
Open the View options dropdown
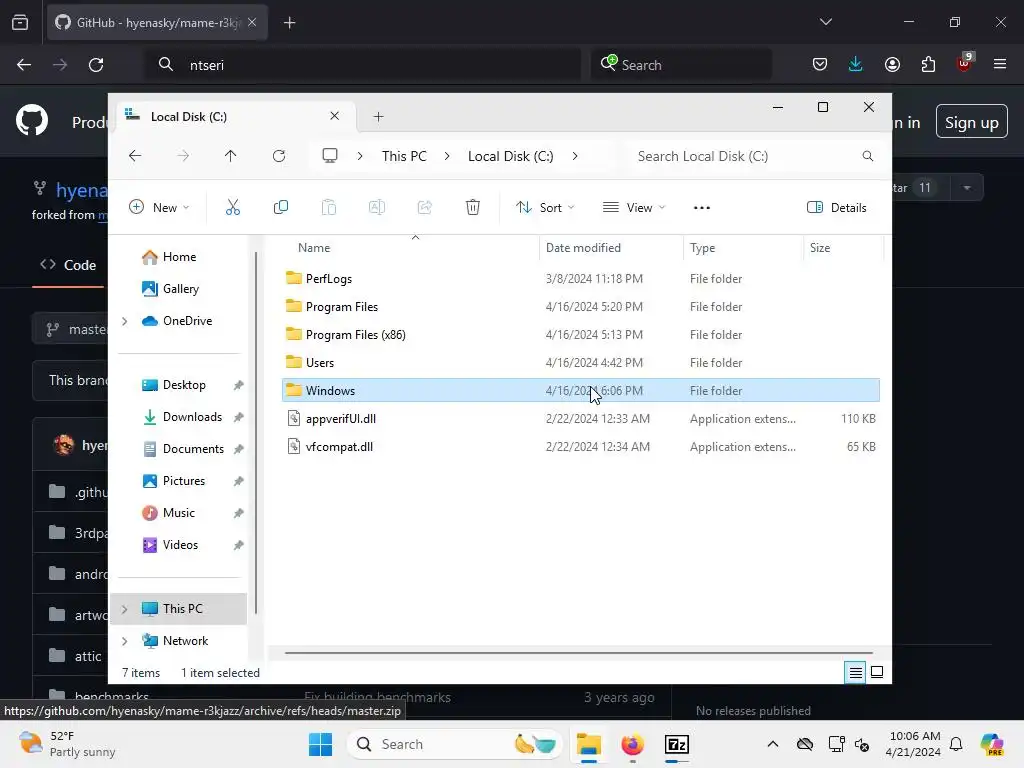click(x=633, y=208)
